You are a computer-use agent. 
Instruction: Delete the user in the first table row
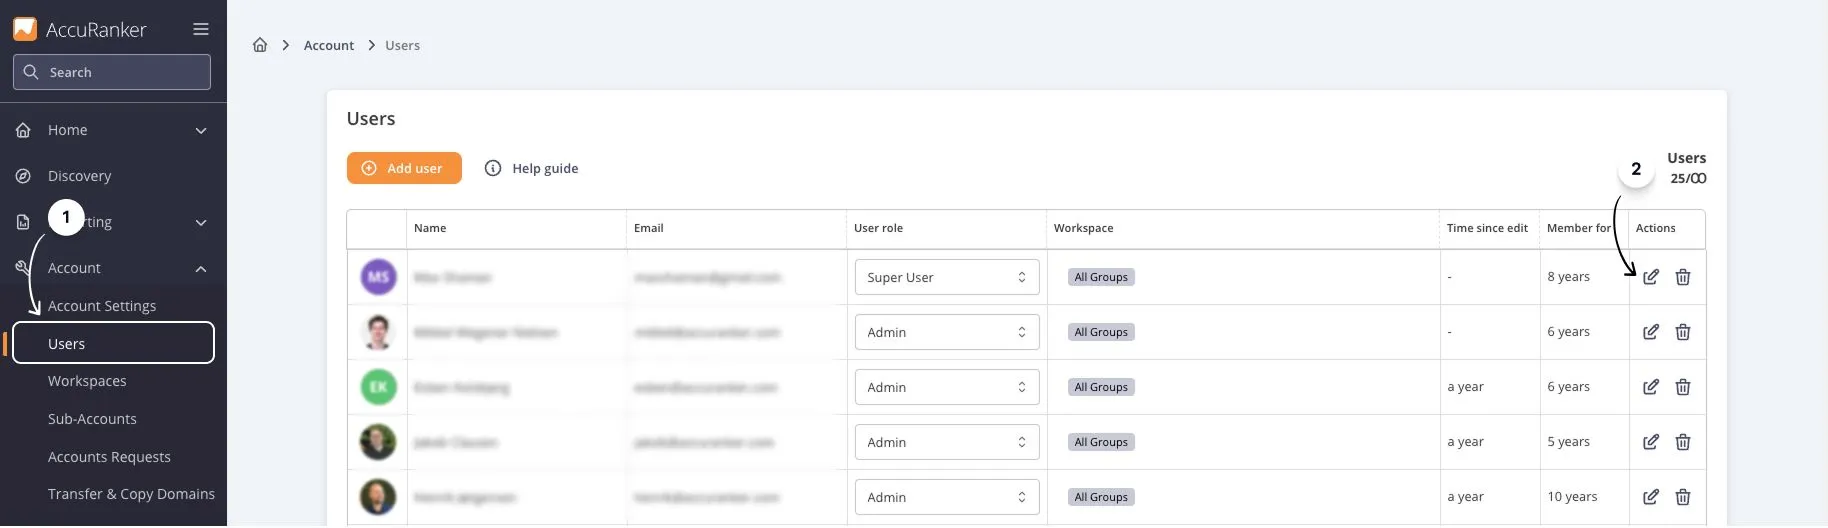pos(1683,277)
